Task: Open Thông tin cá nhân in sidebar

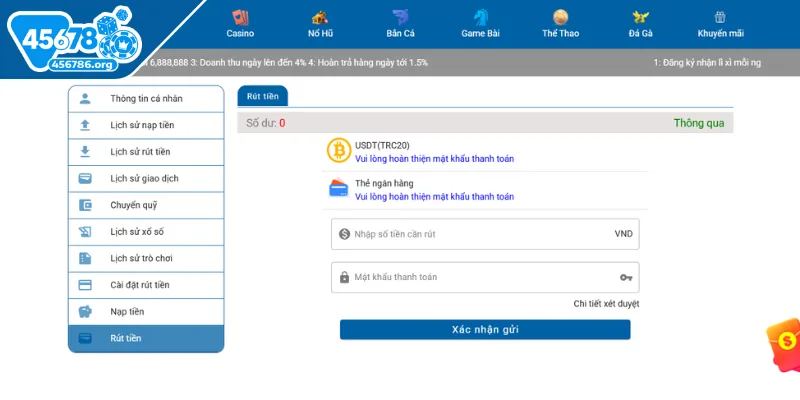Action: coord(146,99)
